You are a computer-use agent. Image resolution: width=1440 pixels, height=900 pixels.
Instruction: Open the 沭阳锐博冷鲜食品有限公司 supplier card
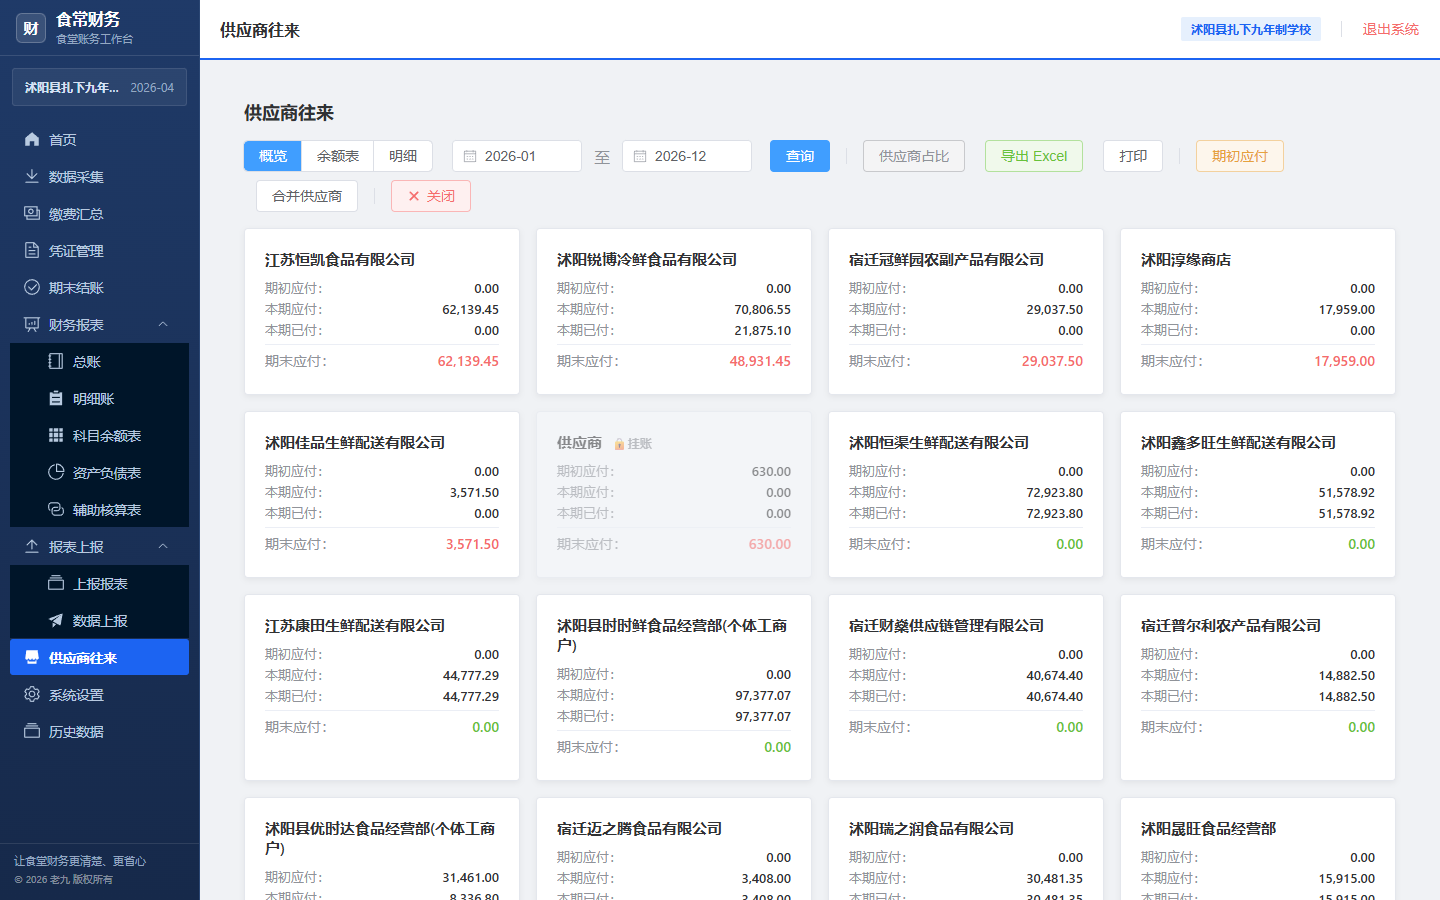674,312
